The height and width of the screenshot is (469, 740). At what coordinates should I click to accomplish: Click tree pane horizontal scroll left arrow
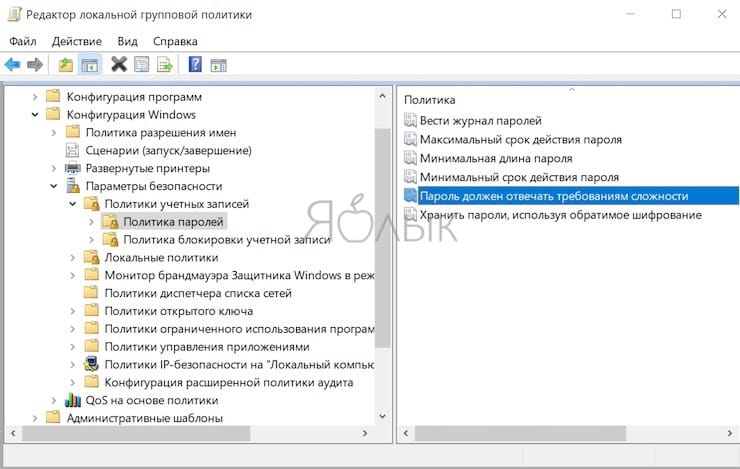[13, 433]
